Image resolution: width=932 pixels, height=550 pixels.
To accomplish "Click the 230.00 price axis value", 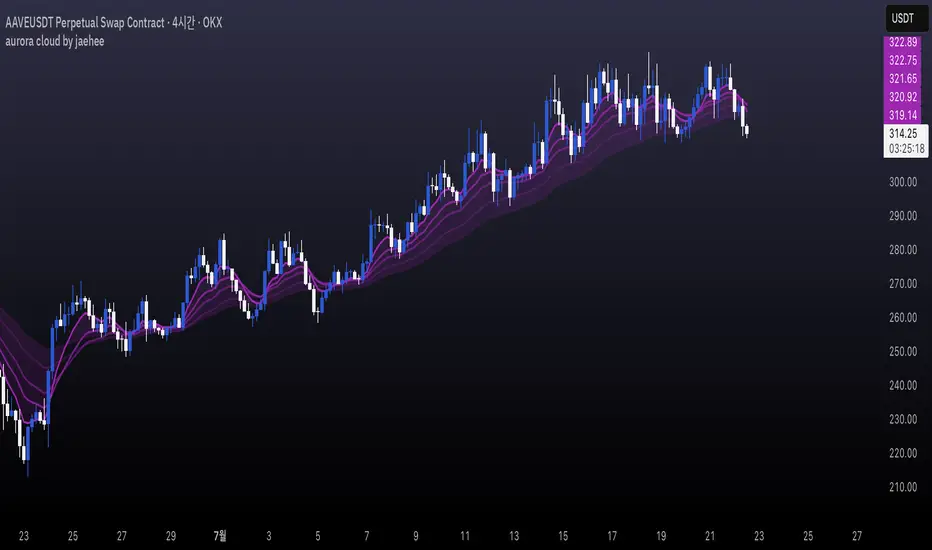I will click(x=903, y=419).
